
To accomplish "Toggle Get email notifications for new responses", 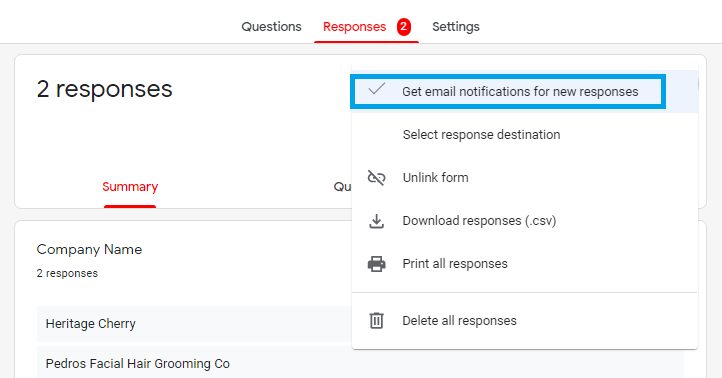I will click(524, 92).
